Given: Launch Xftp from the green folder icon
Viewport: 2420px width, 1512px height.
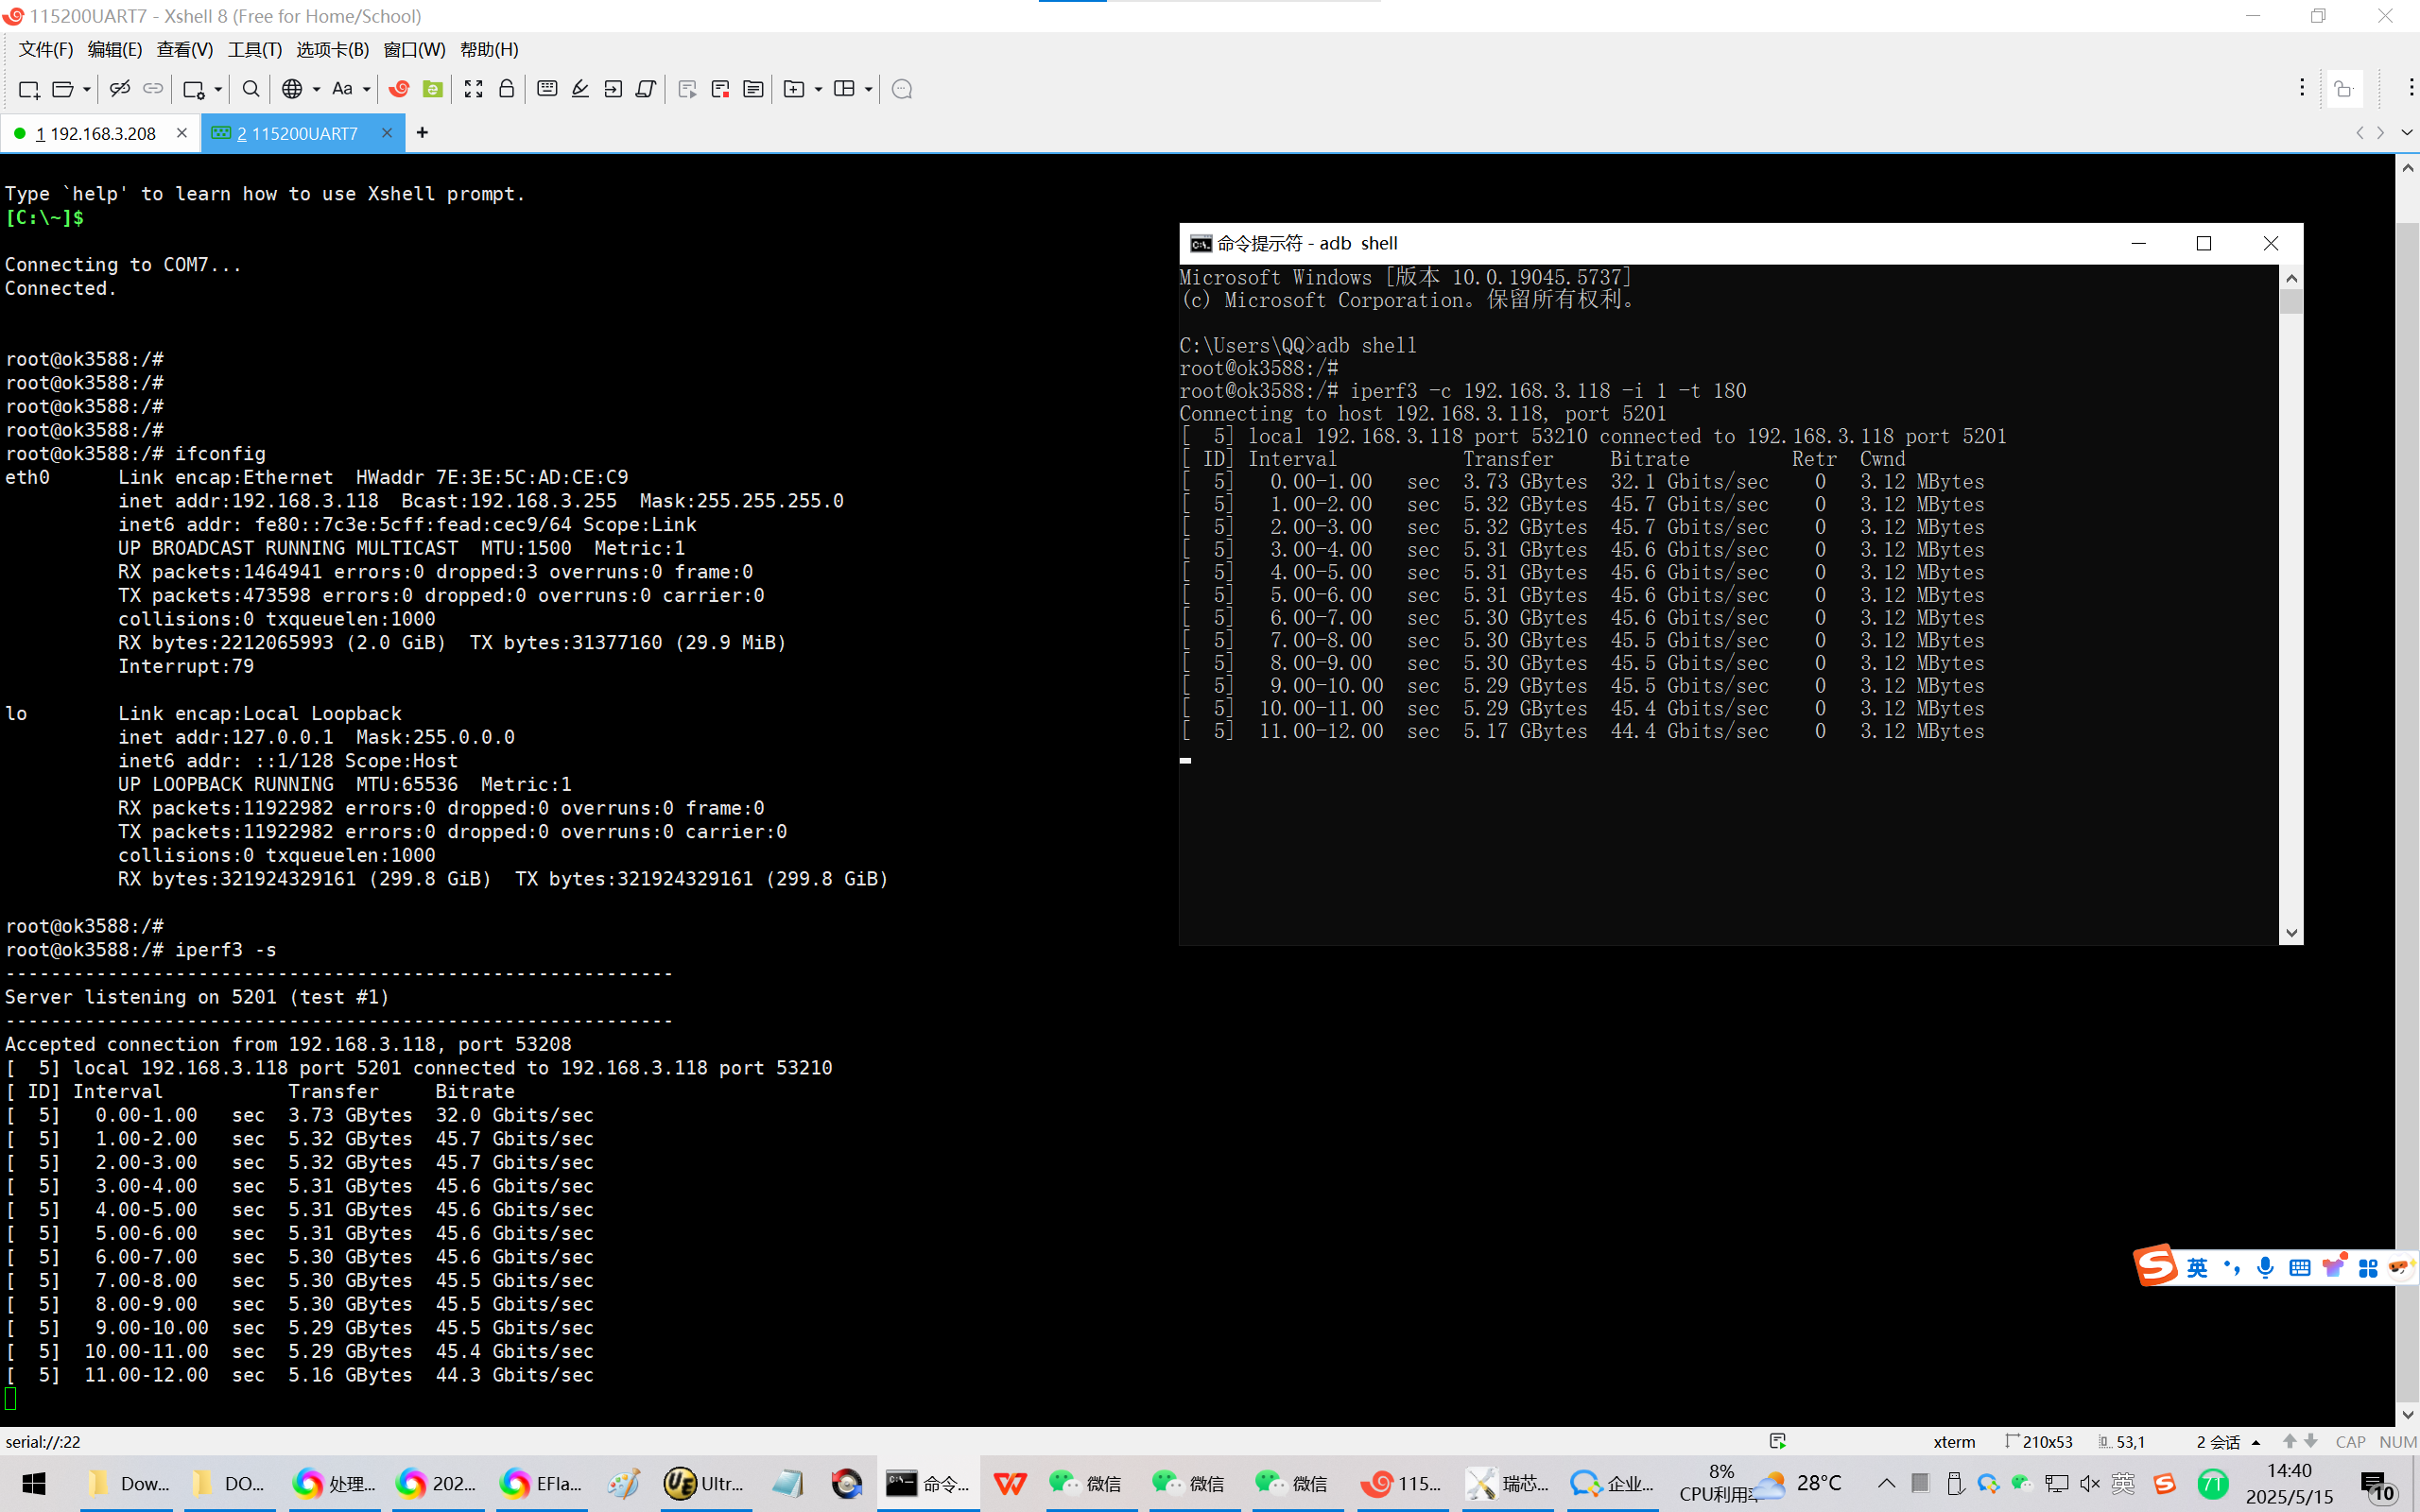Looking at the screenshot, I should [x=432, y=89].
